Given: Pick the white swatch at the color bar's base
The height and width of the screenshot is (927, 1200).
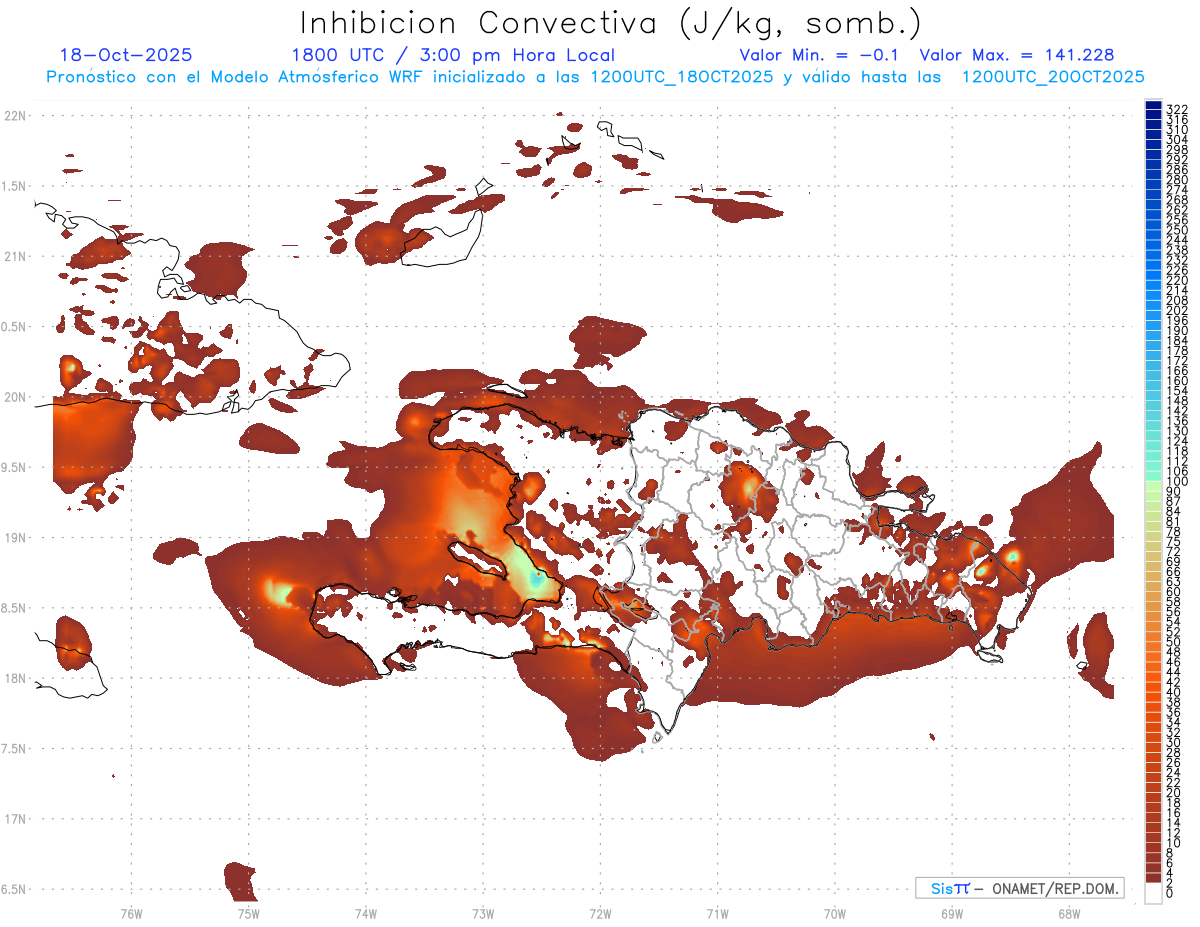Looking at the screenshot, I should coord(1154,893).
